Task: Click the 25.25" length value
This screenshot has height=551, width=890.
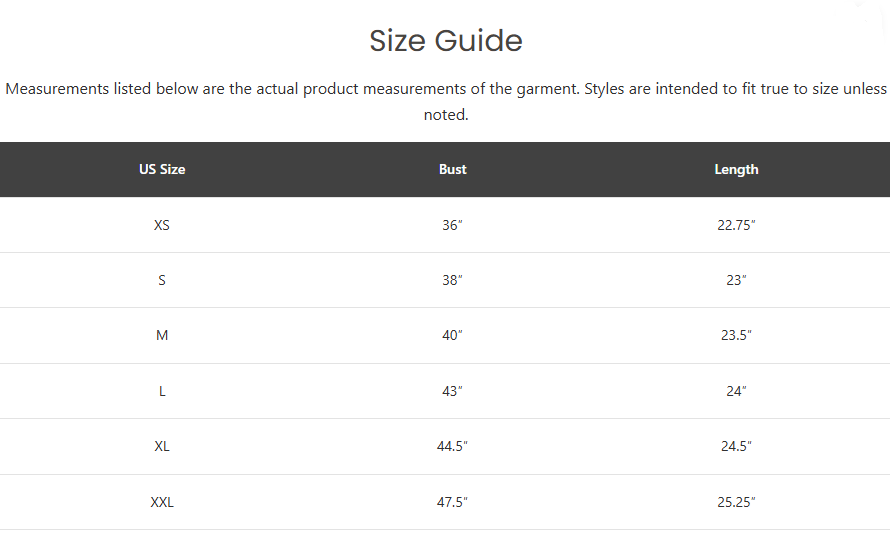Action: coord(736,502)
